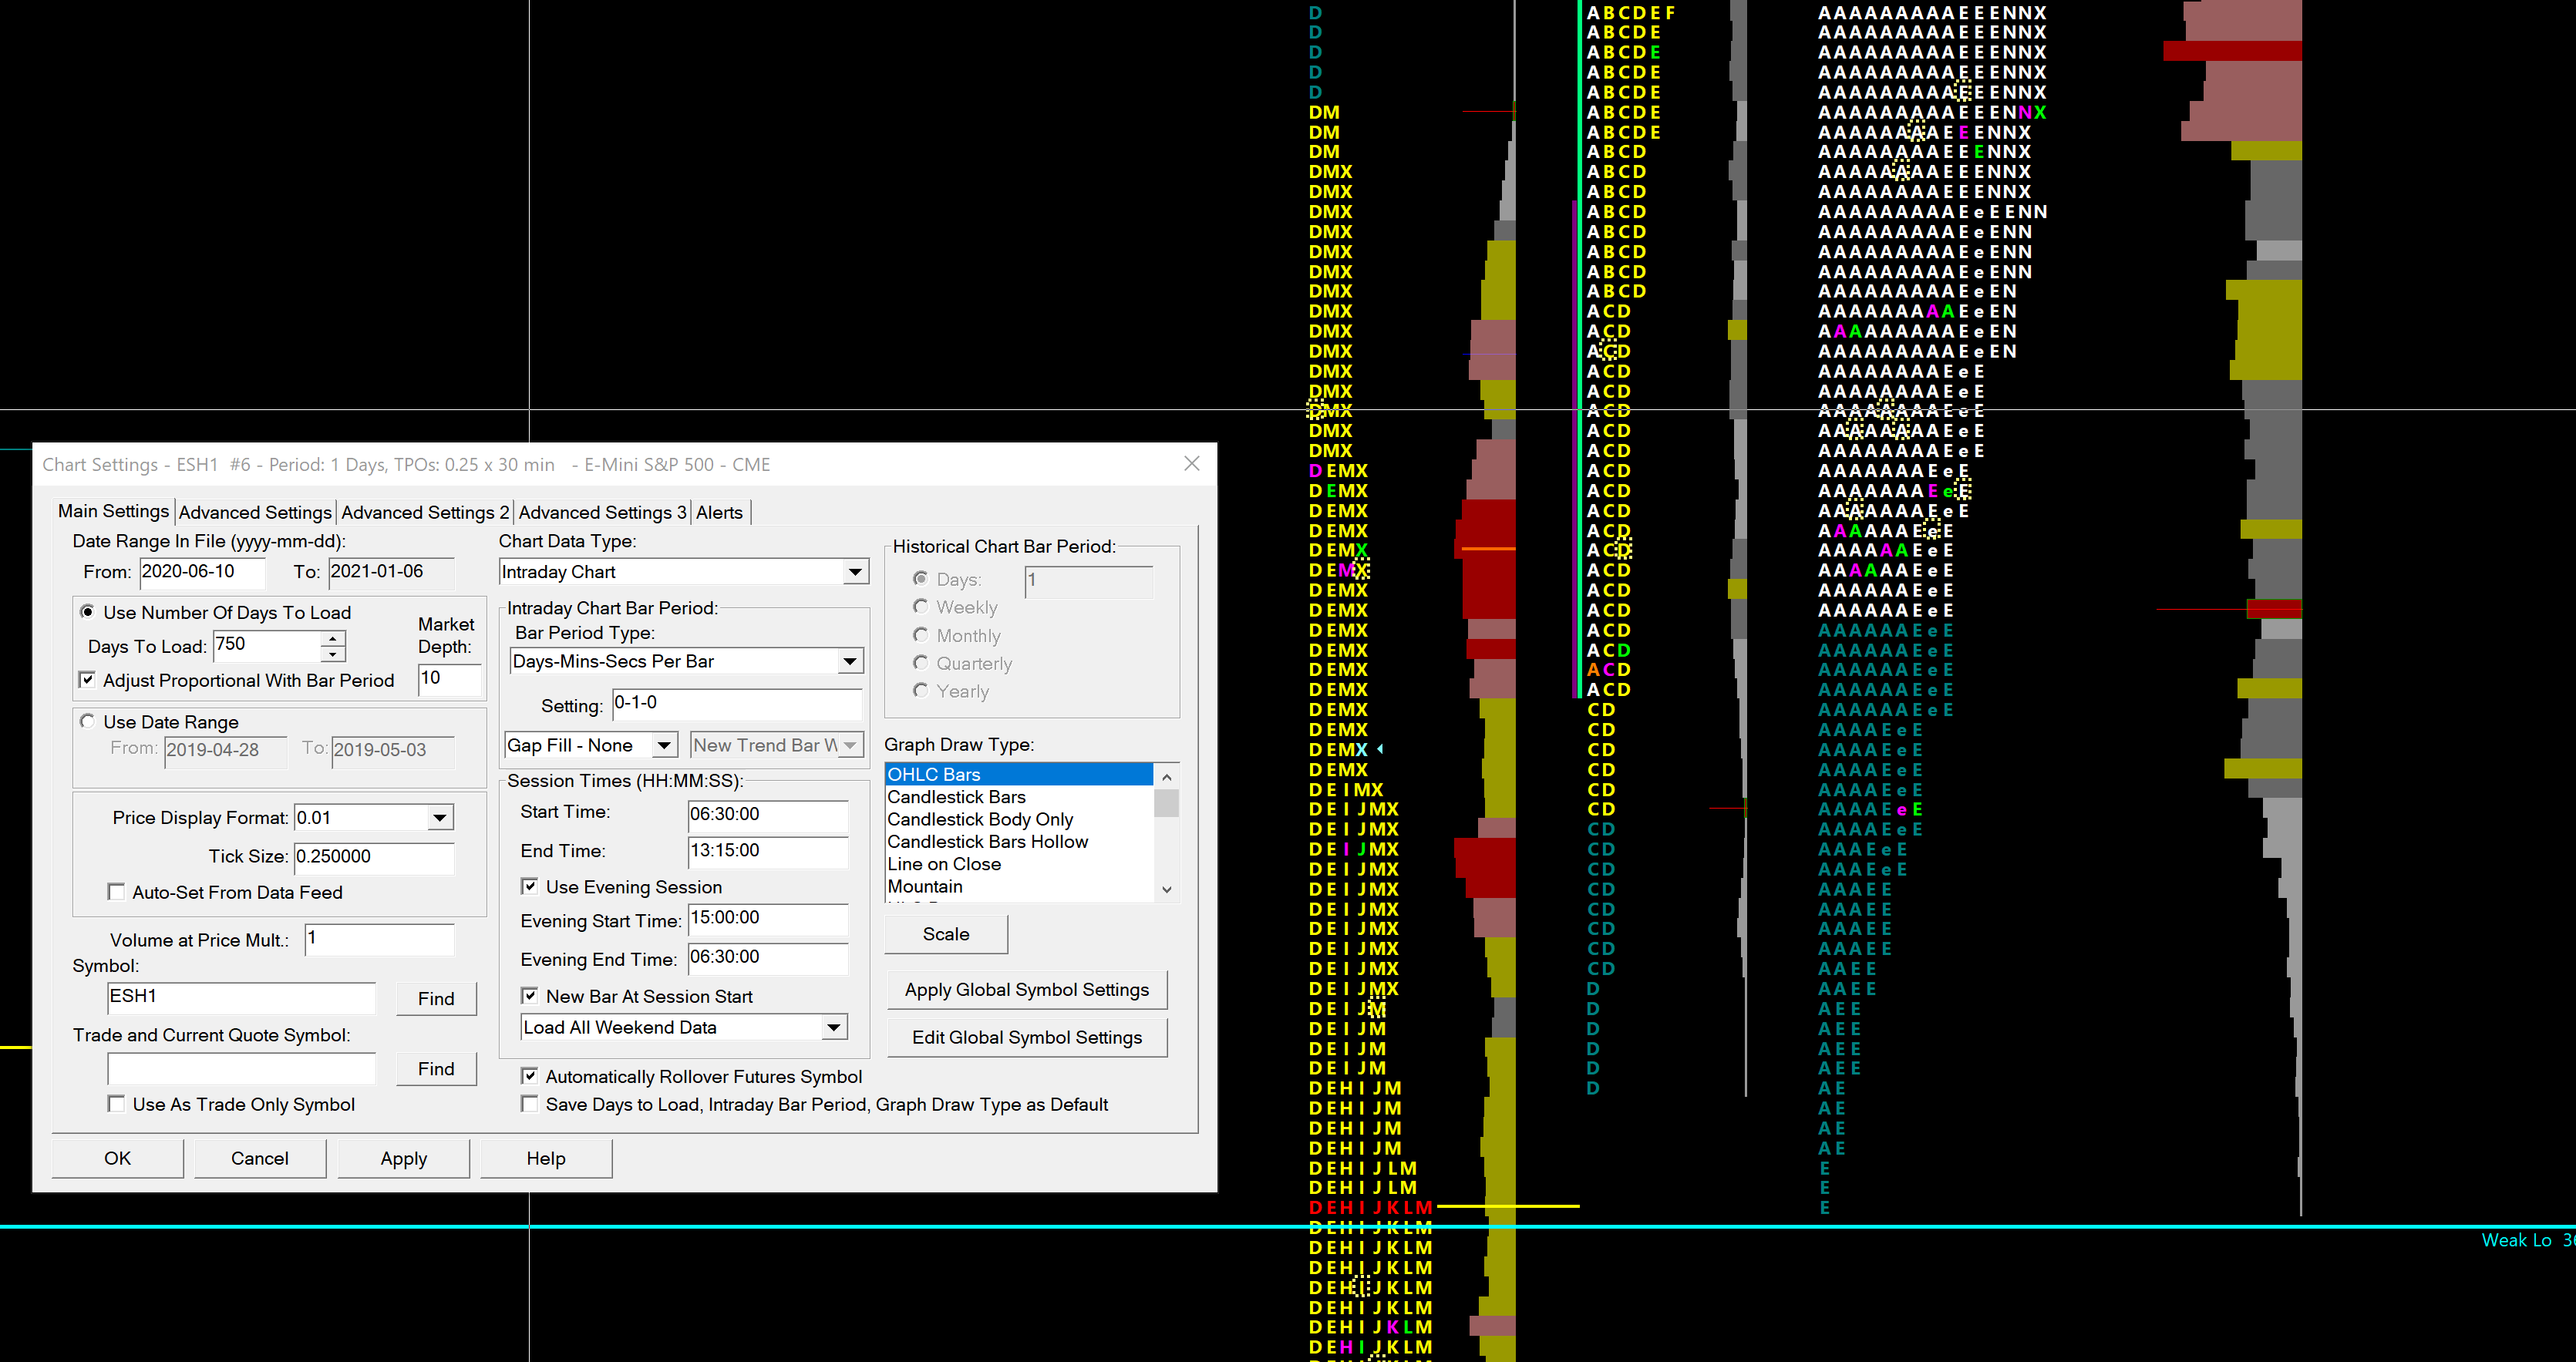Increase Days To Load spinner up arrow
Screen dimensions: 2576x1362
(333, 638)
